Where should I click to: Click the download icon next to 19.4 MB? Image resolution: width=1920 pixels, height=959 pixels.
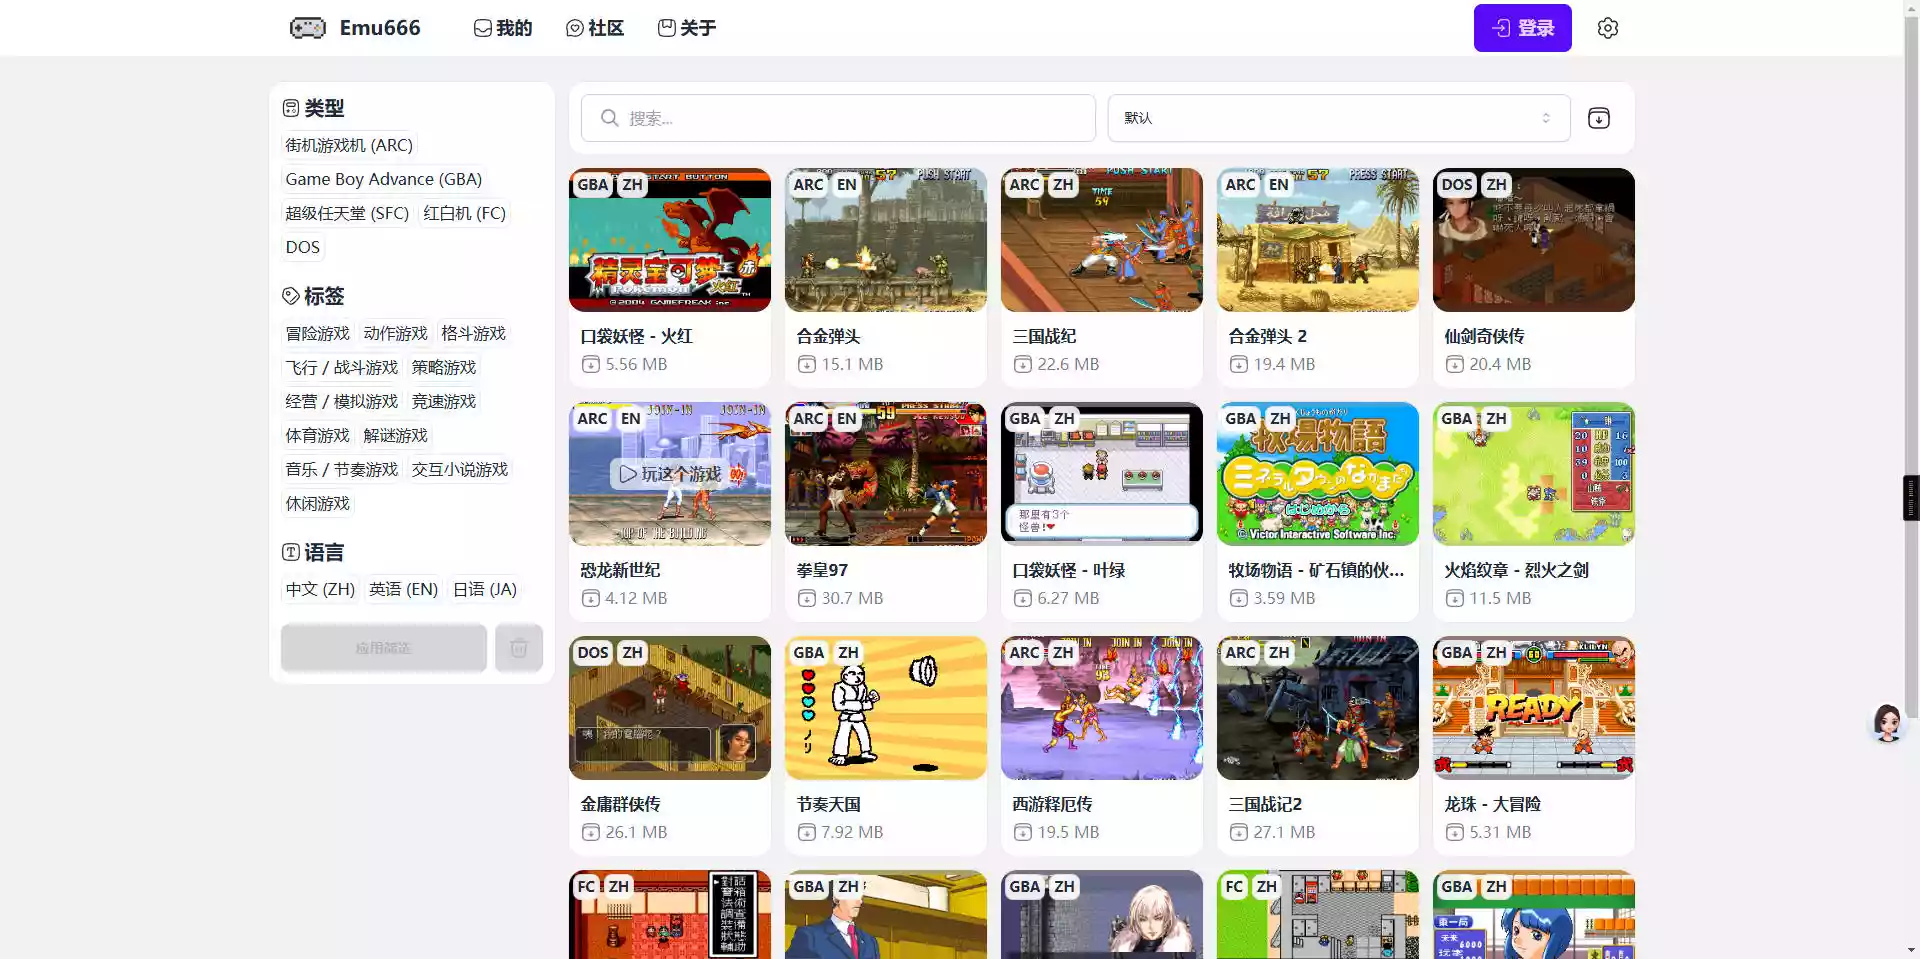click(1239, 365)
